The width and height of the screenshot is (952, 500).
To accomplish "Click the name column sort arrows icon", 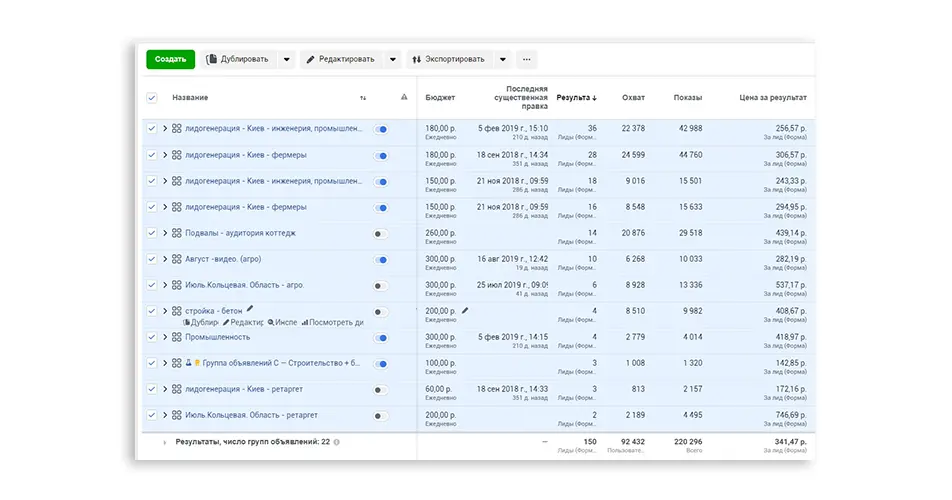I will pos(363,98).
